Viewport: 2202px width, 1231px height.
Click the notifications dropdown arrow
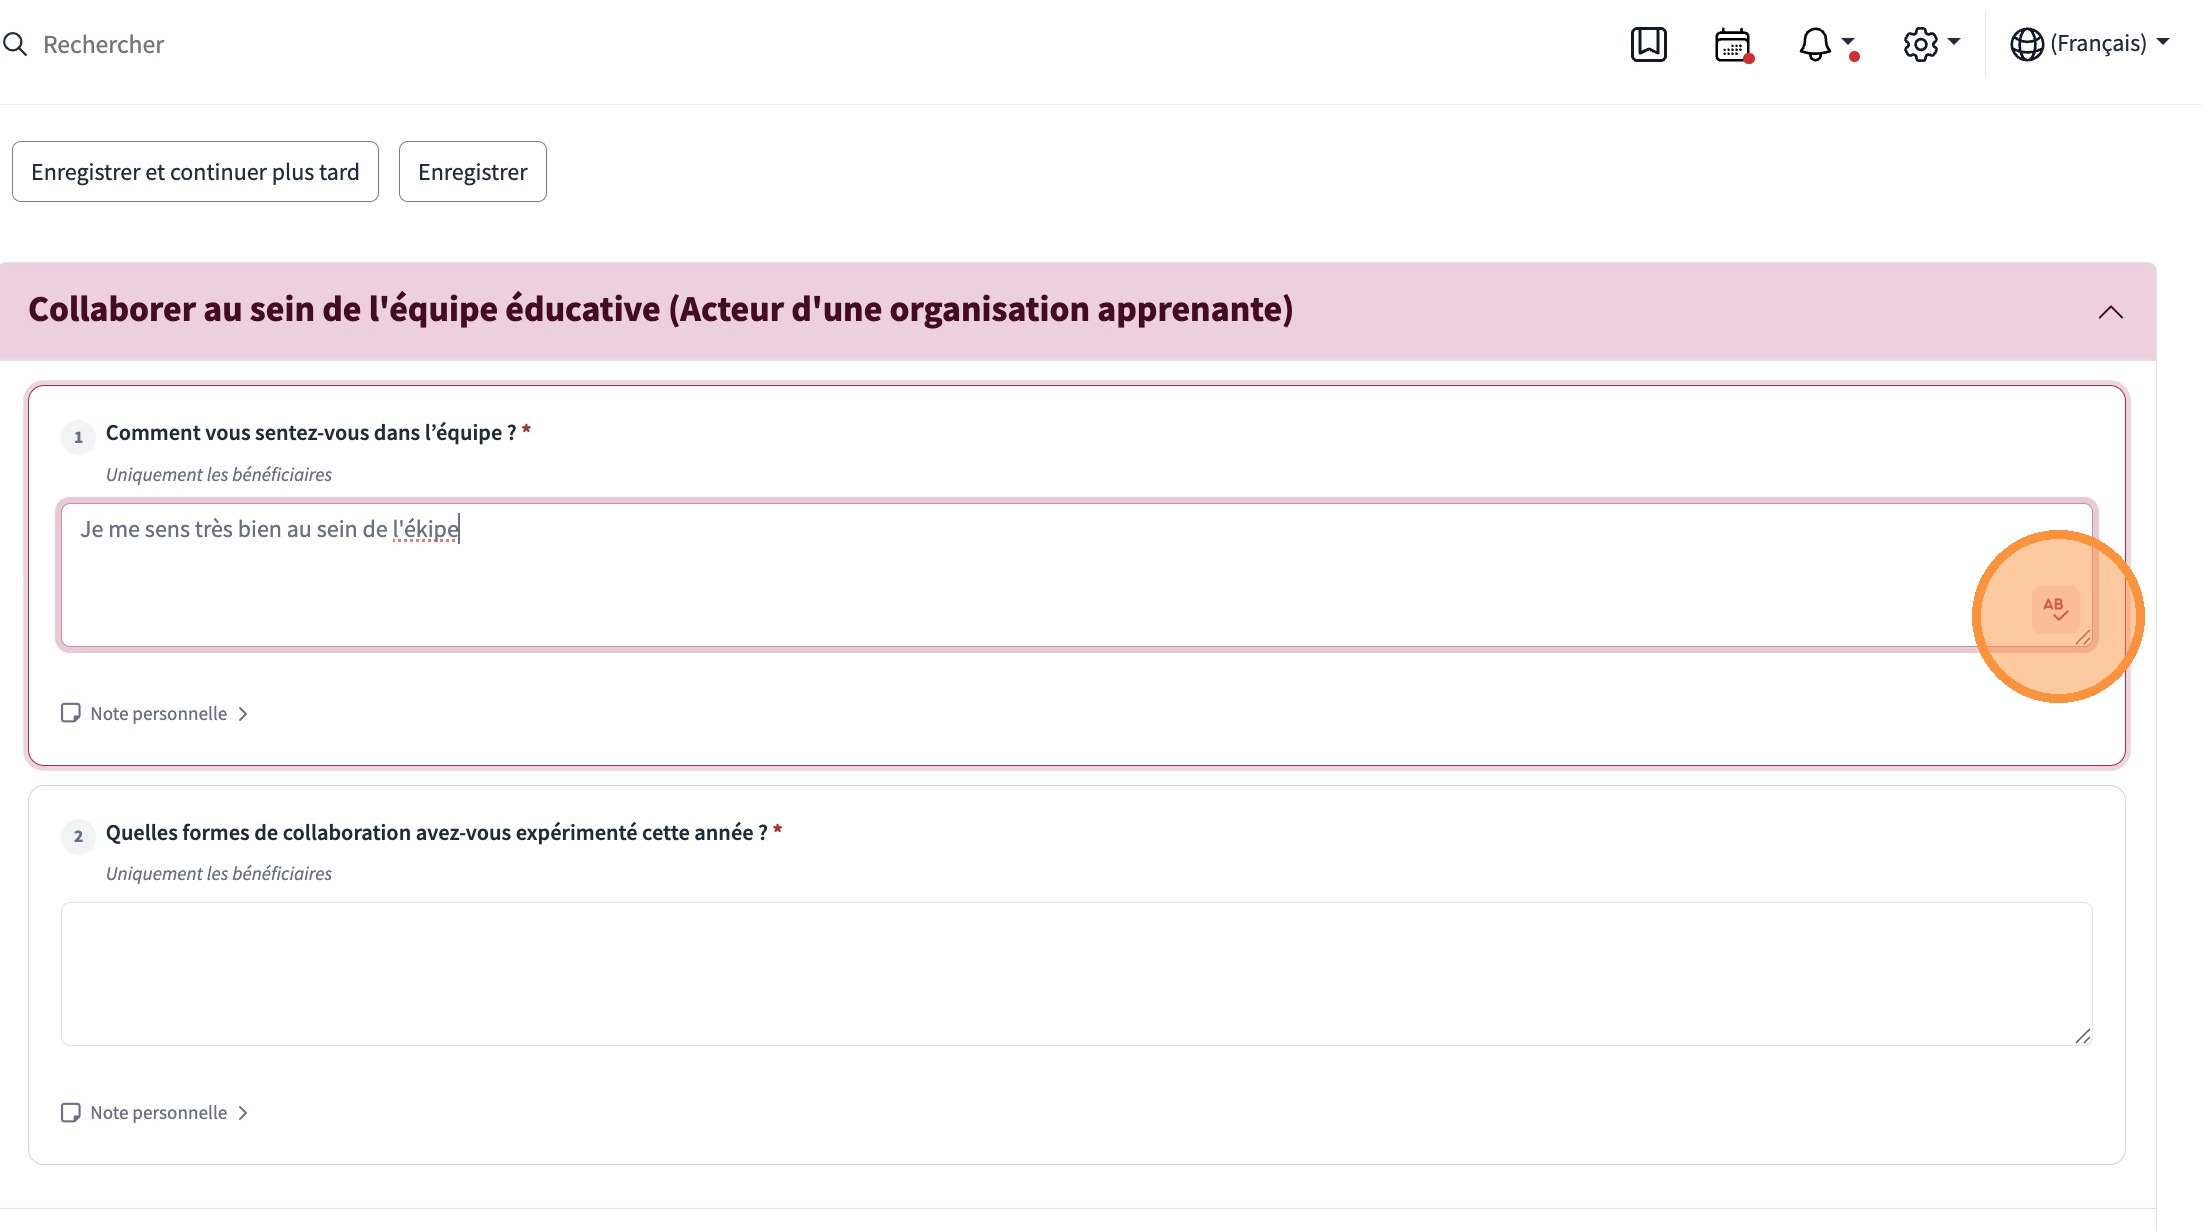[1848, 41]
